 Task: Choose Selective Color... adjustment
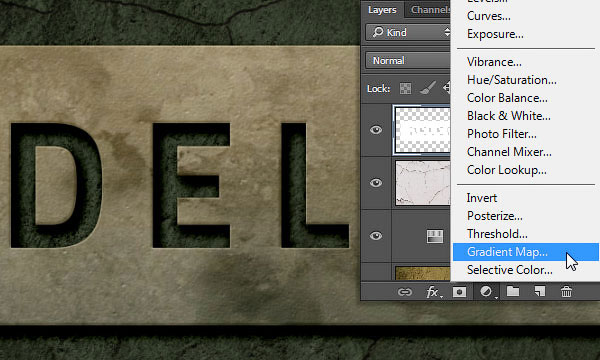click(x=510, y=270)
